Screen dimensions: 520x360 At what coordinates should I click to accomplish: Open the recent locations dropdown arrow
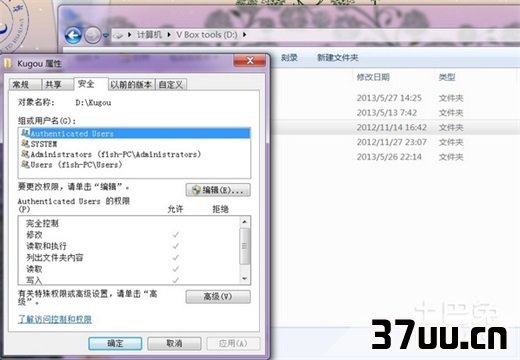coord(106,35)
